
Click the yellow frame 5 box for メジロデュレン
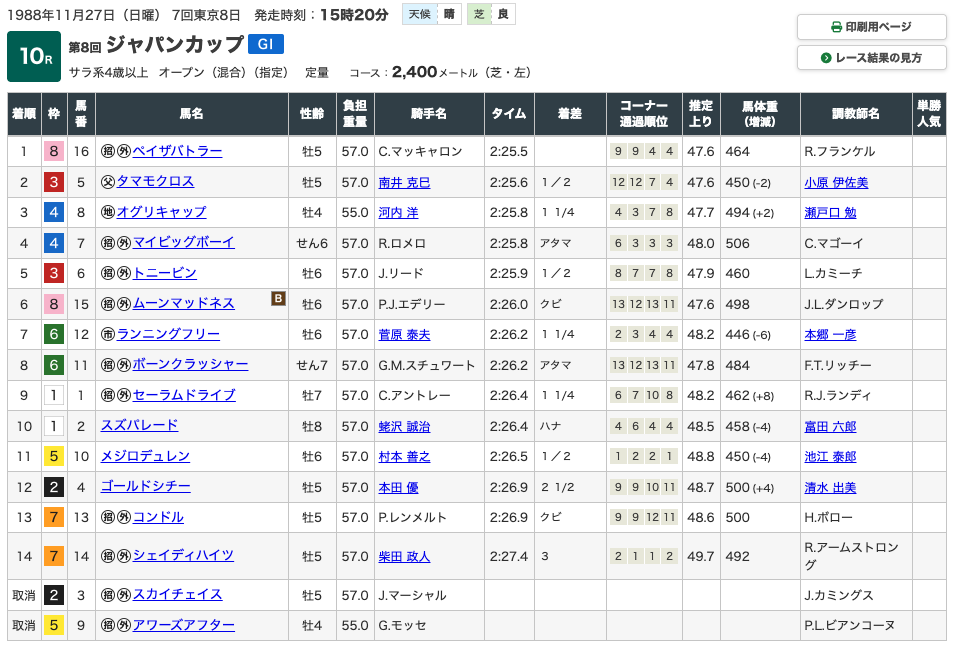(x=54, y=456)
